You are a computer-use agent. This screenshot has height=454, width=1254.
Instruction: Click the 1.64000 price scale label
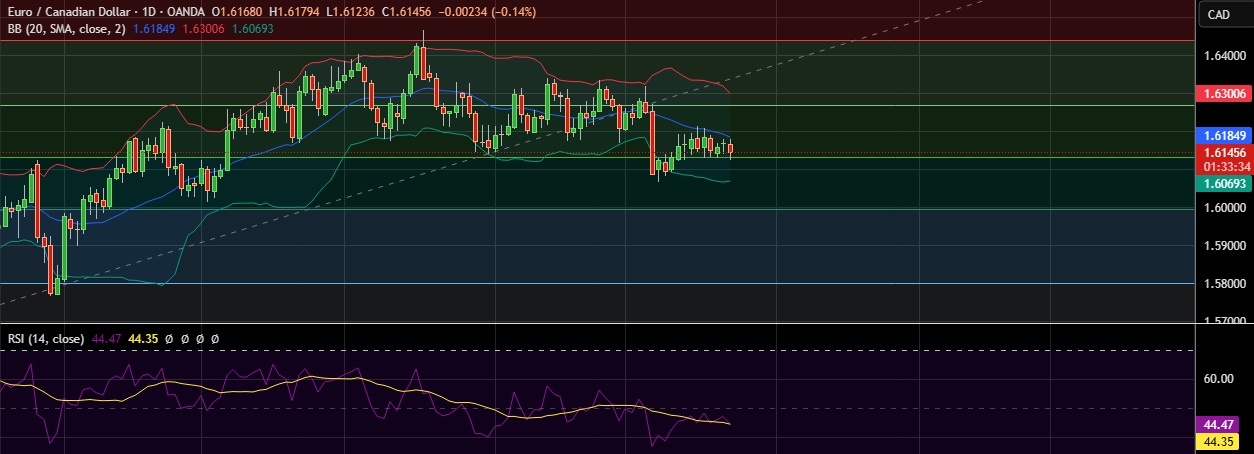1224,56
